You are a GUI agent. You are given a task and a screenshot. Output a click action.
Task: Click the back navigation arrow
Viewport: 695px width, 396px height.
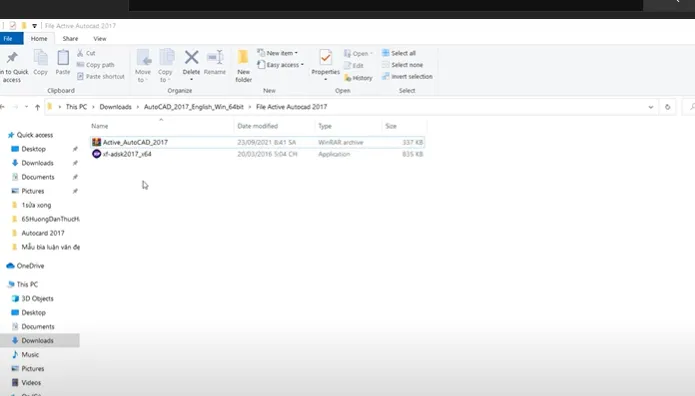[3, 107]
